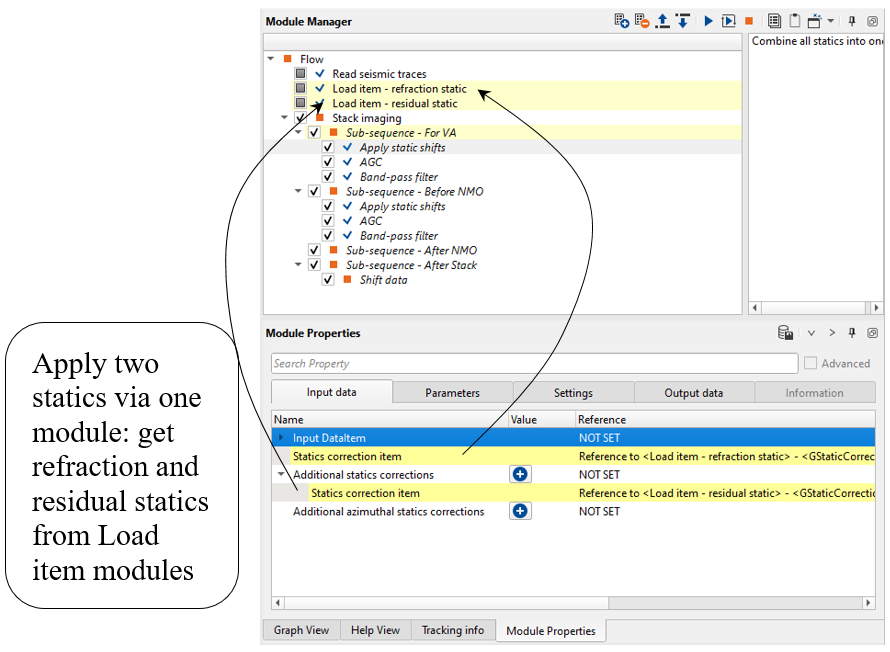Viewport: 890px width, 652px height.
Task: Expand the Input DataItem row
Action: tap(282, 438)
